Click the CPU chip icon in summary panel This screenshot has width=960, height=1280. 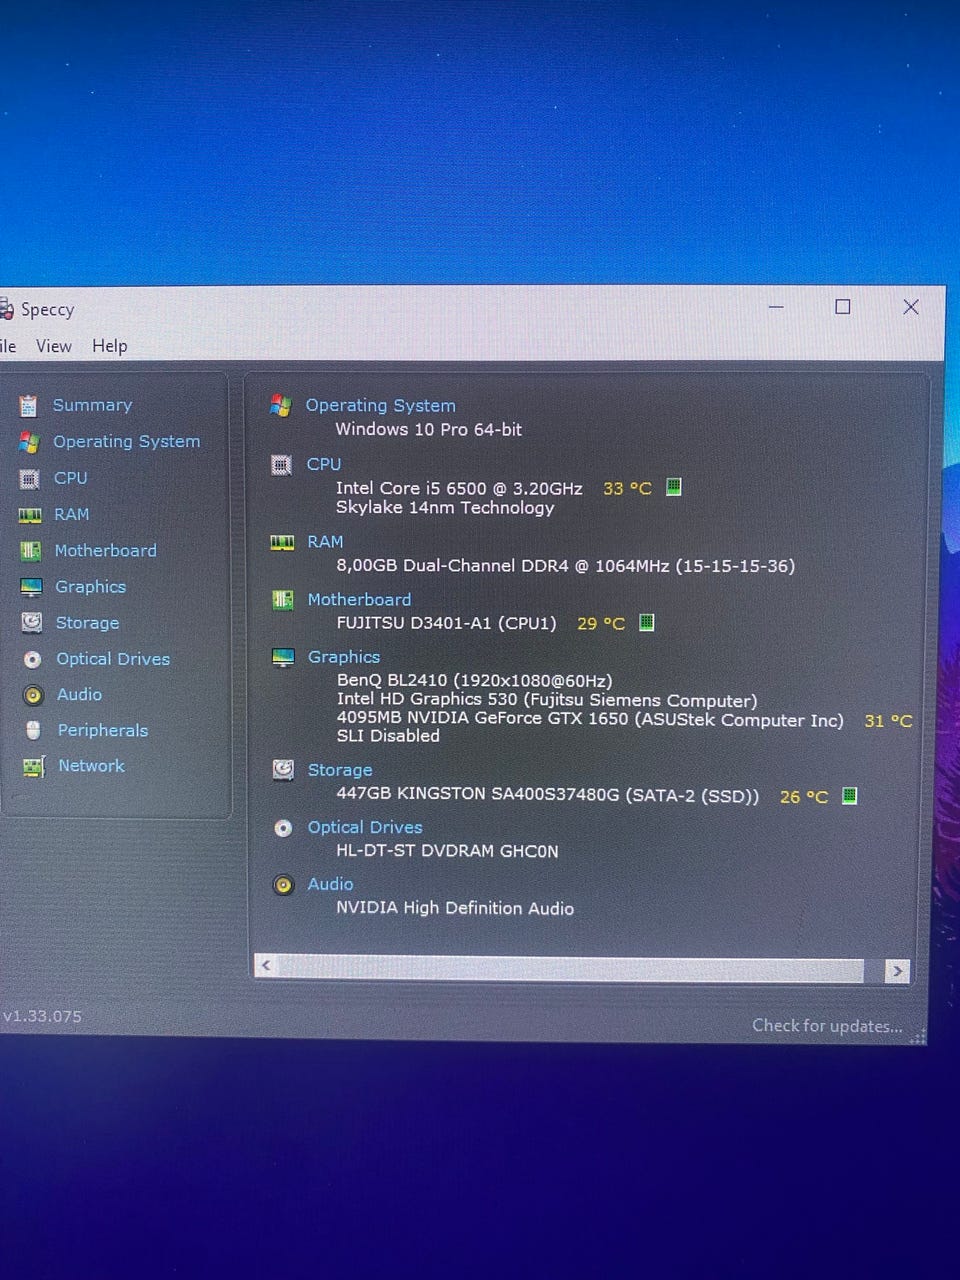coord(282,464)
